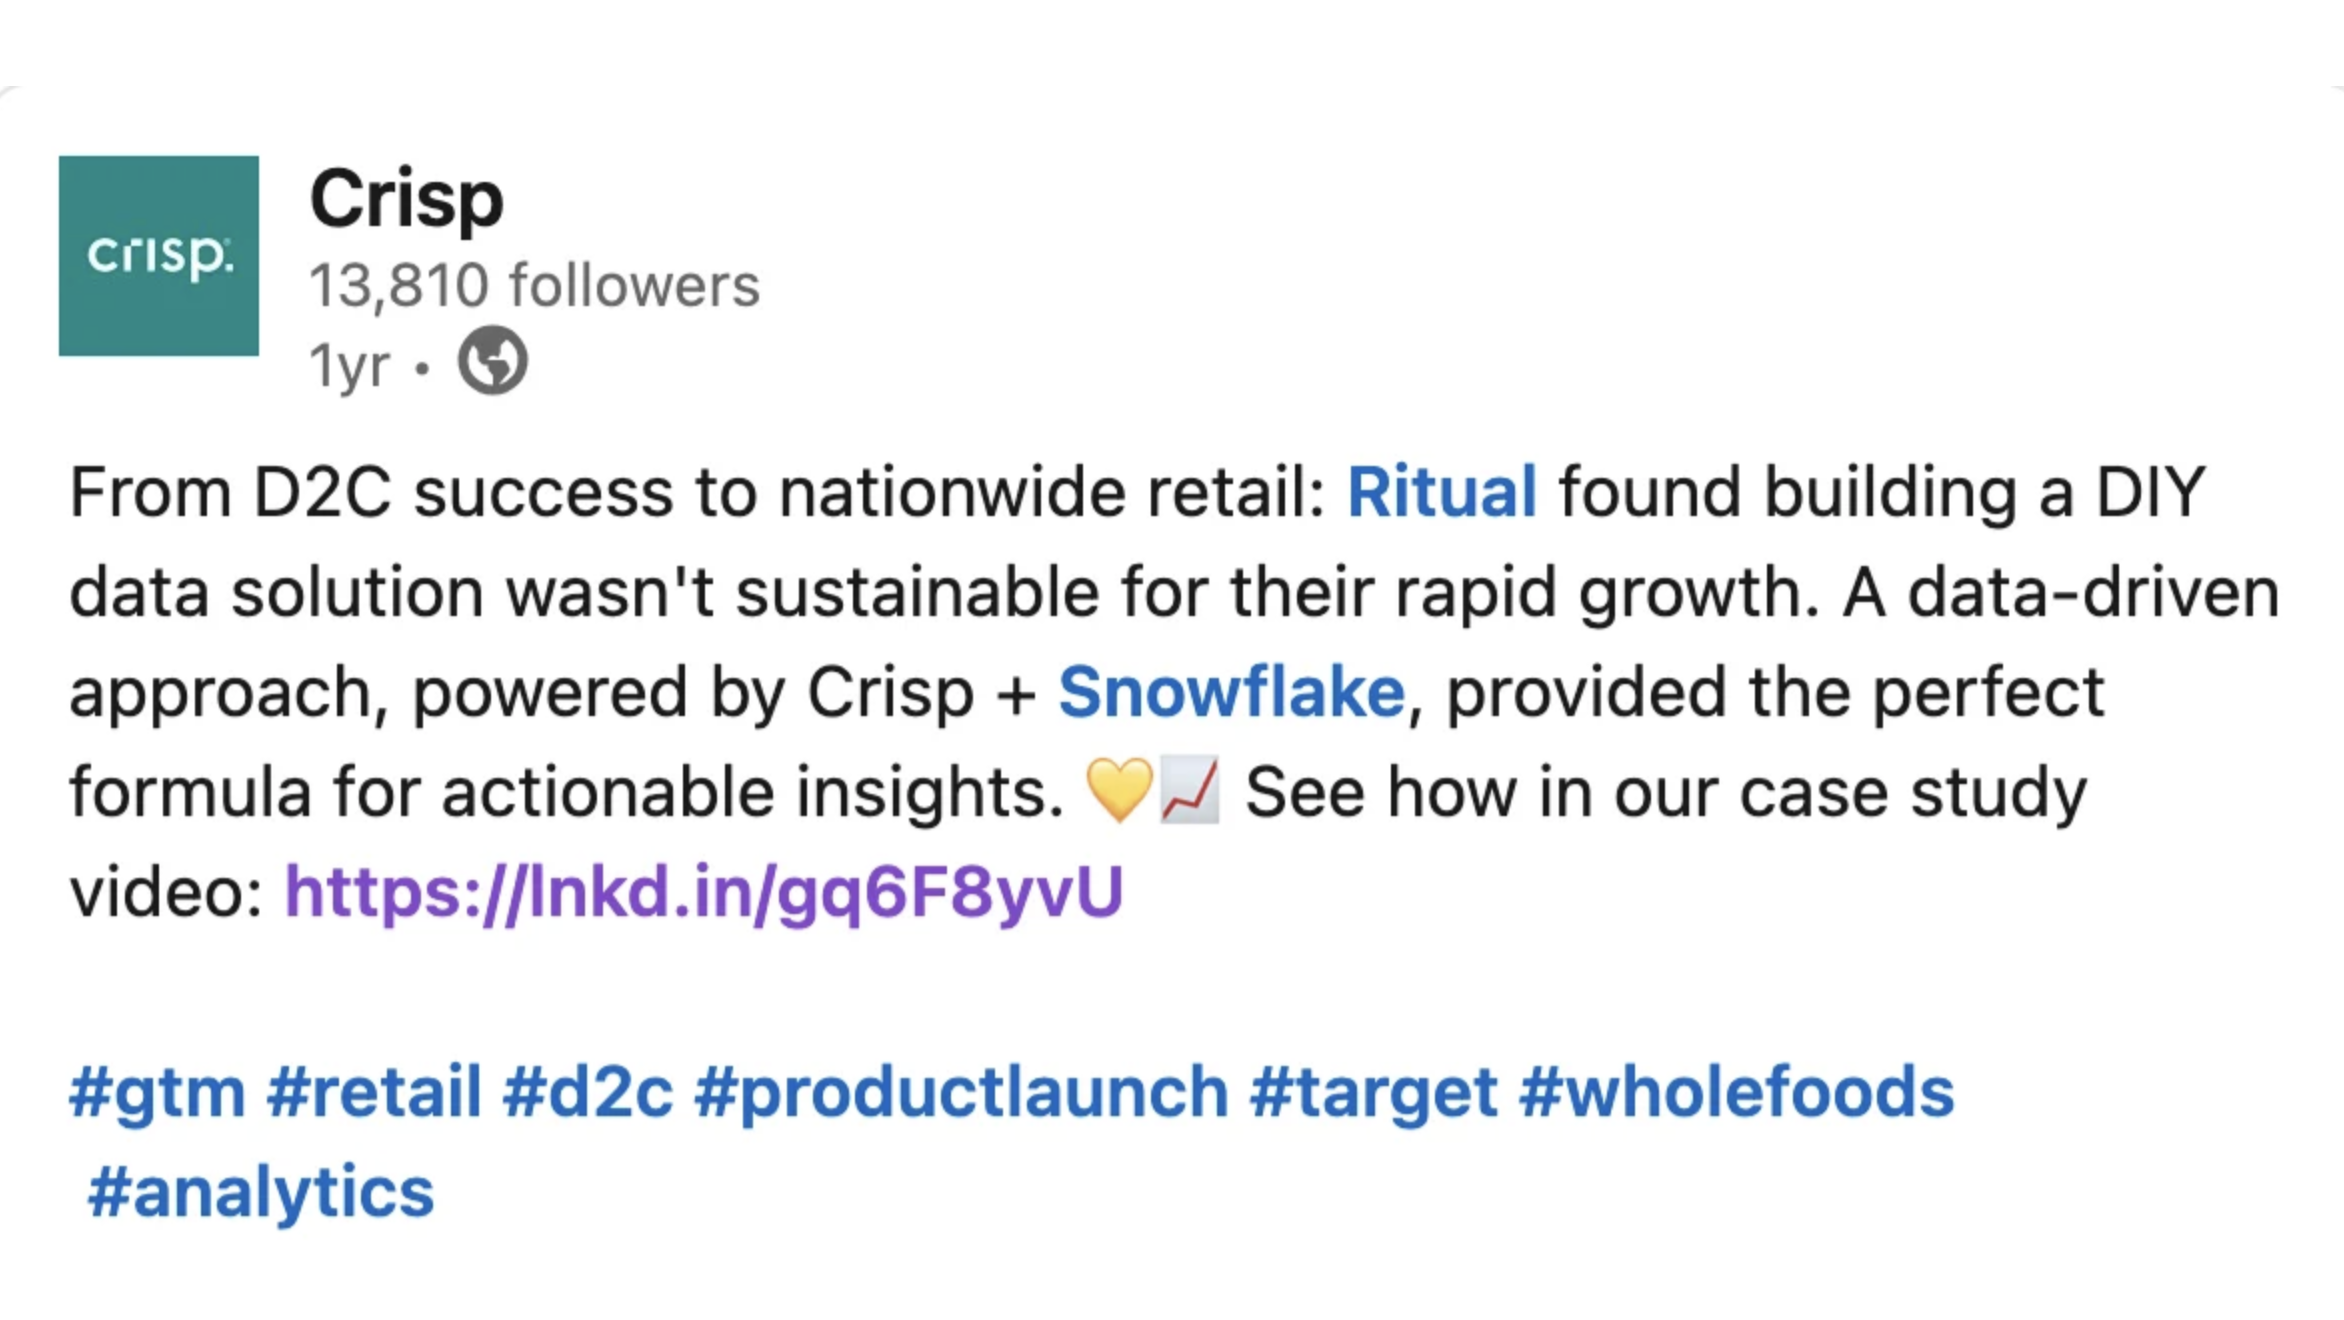Image resolution: width=2344 pixels, height=1320 pixels.
Task: Click the upward trend chart emoji
Action: [x=1190, y=790]
